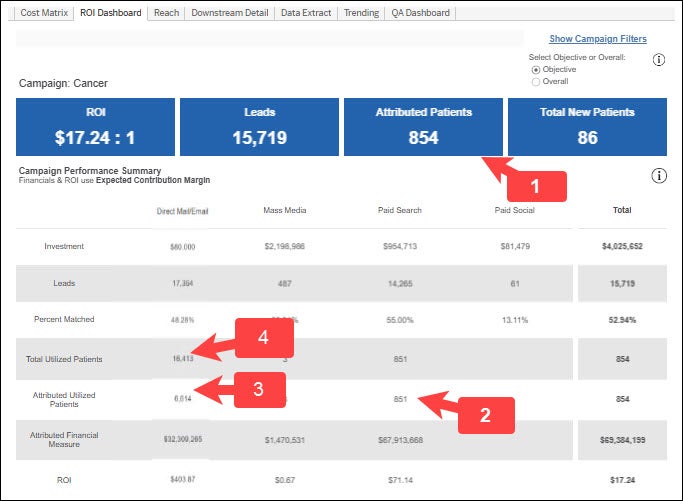This screenshot has width=683, height=501.
Task: Click the Total New Patients tile
Action: [x=587, y=127]
